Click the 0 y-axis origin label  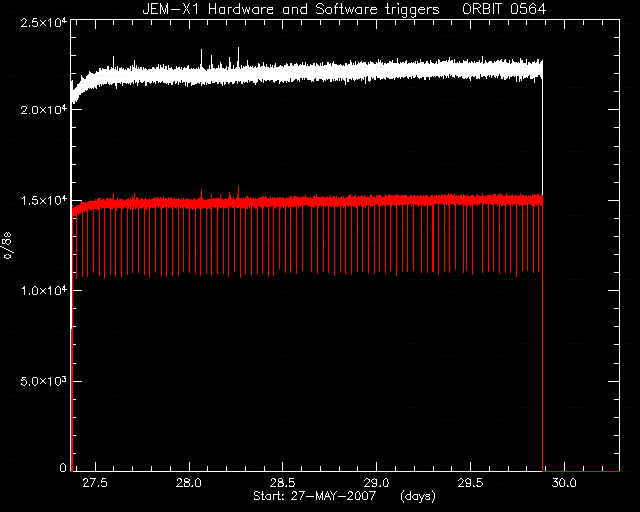pos(63,467)
